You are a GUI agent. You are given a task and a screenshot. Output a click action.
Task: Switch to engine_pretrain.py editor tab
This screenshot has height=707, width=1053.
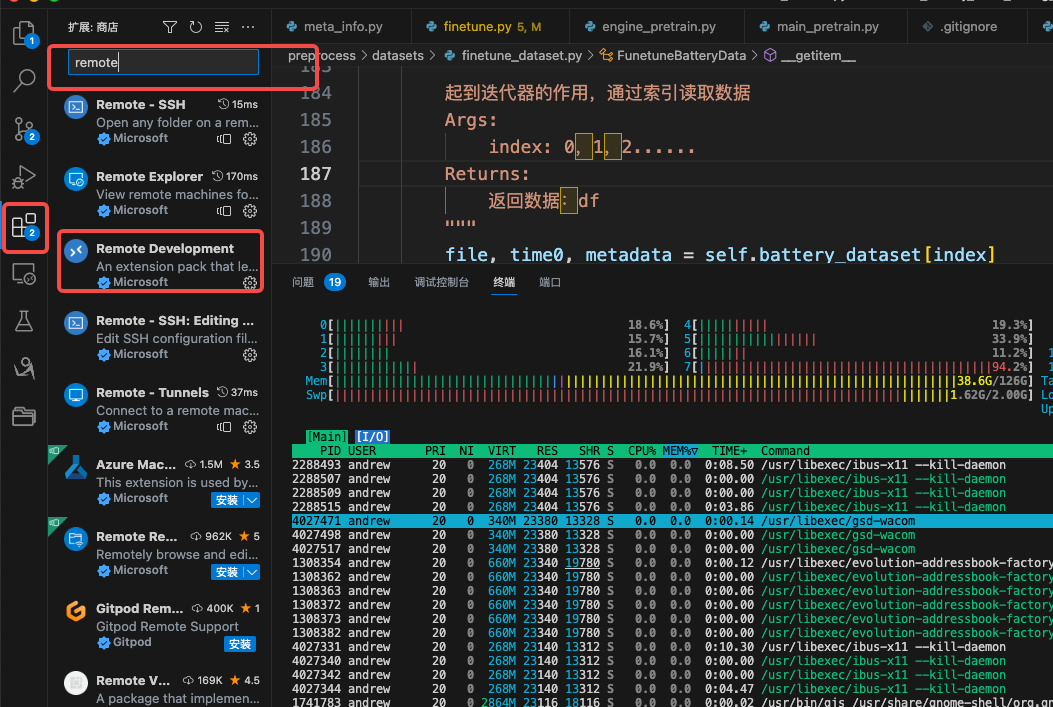[x=657, y=27]
